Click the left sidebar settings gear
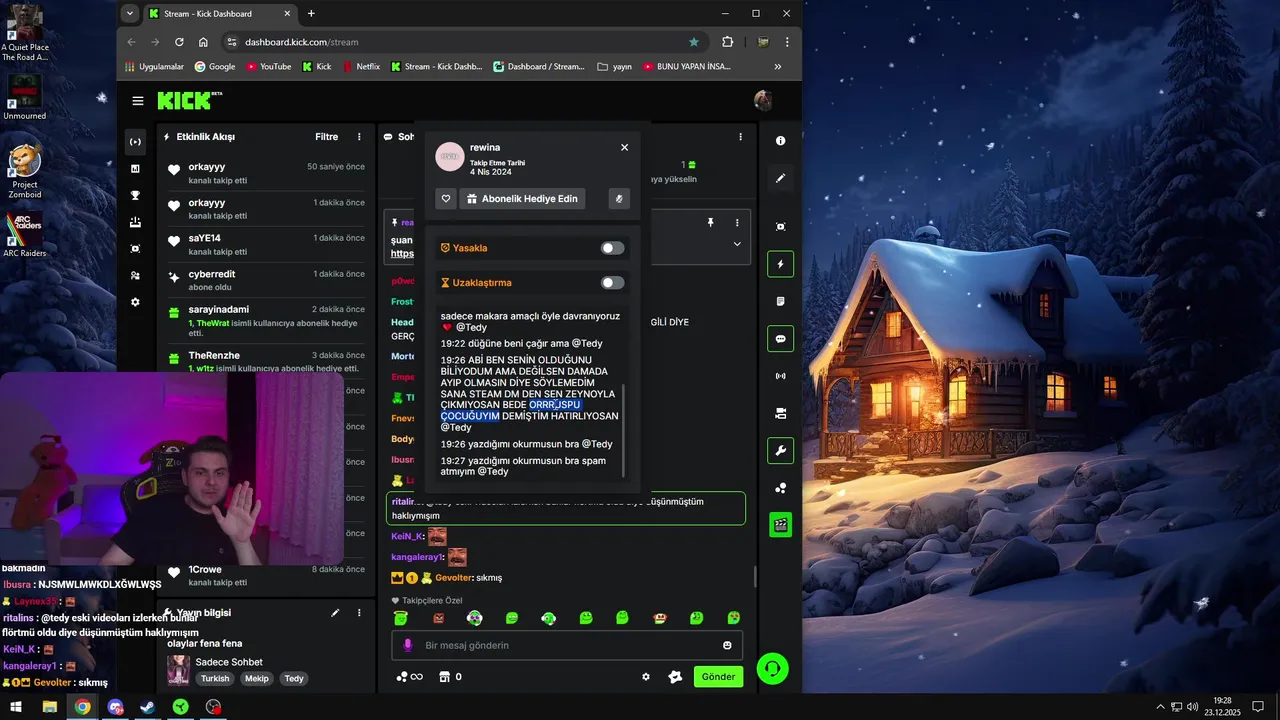Viewport: 1280px width, 720px height. click(x=135, y=302)
